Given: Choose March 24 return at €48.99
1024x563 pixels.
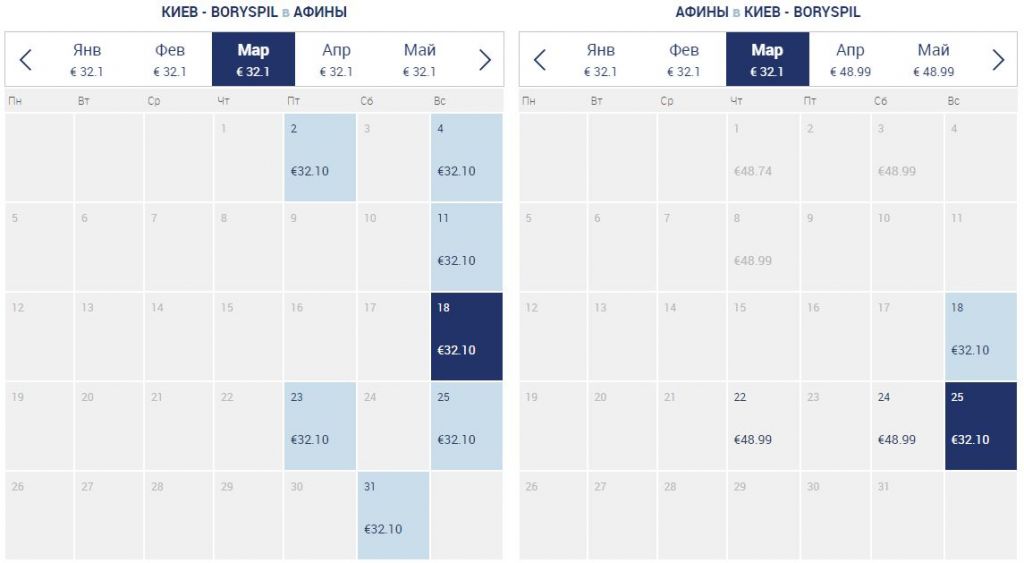Looking at the screenshot, I should pos(906,426).
